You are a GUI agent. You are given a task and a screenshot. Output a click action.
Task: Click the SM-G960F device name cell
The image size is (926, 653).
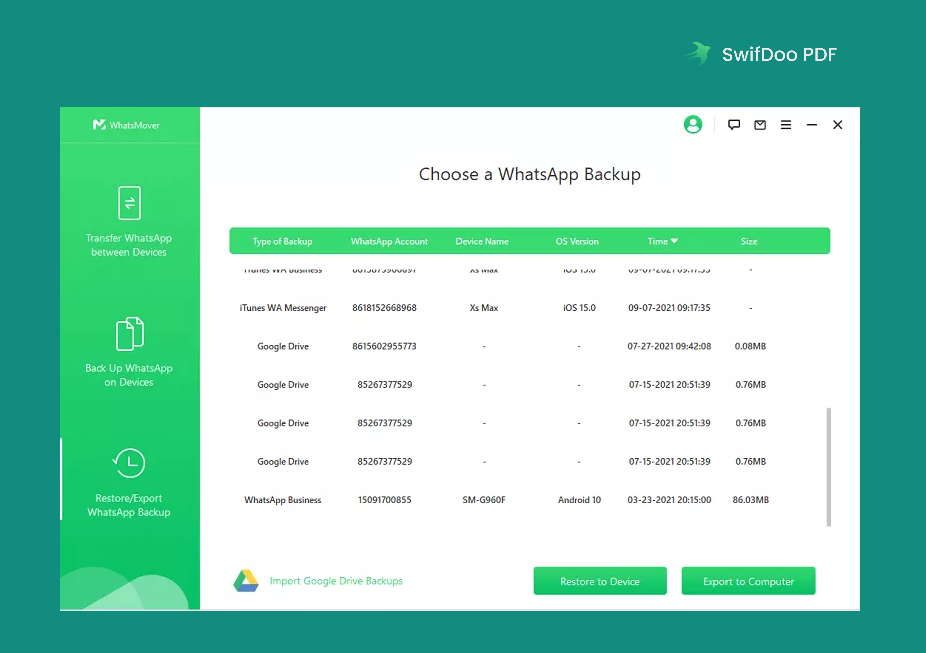click(x=484, y=499)
